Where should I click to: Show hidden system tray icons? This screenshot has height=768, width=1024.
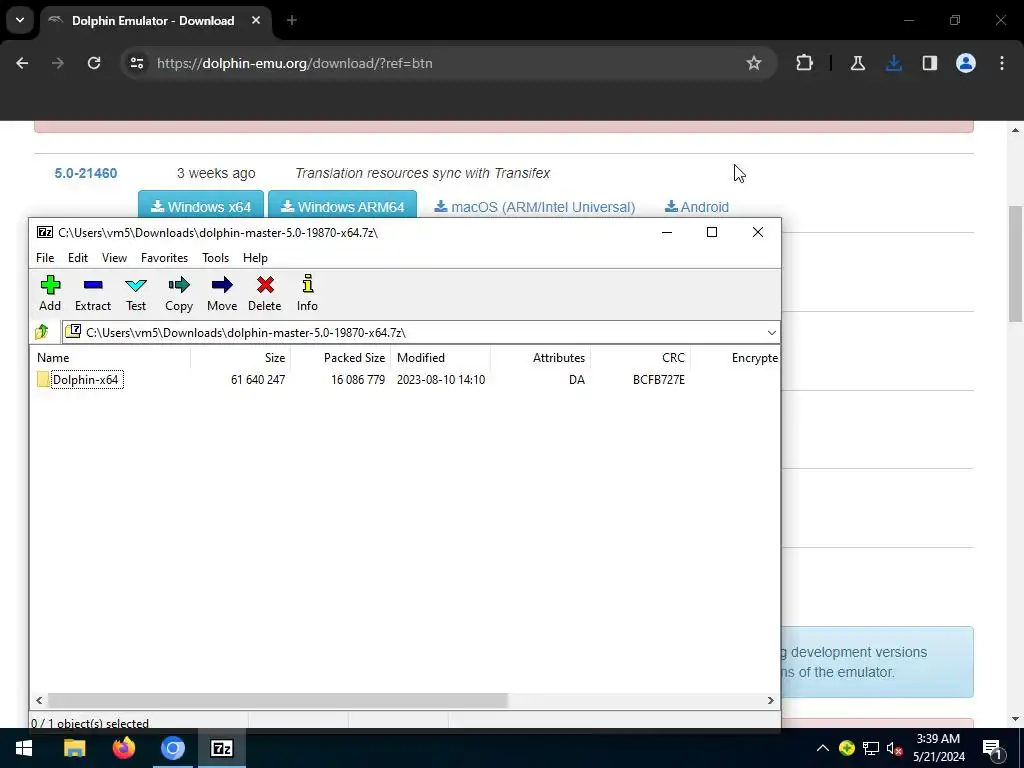[822, 748]
